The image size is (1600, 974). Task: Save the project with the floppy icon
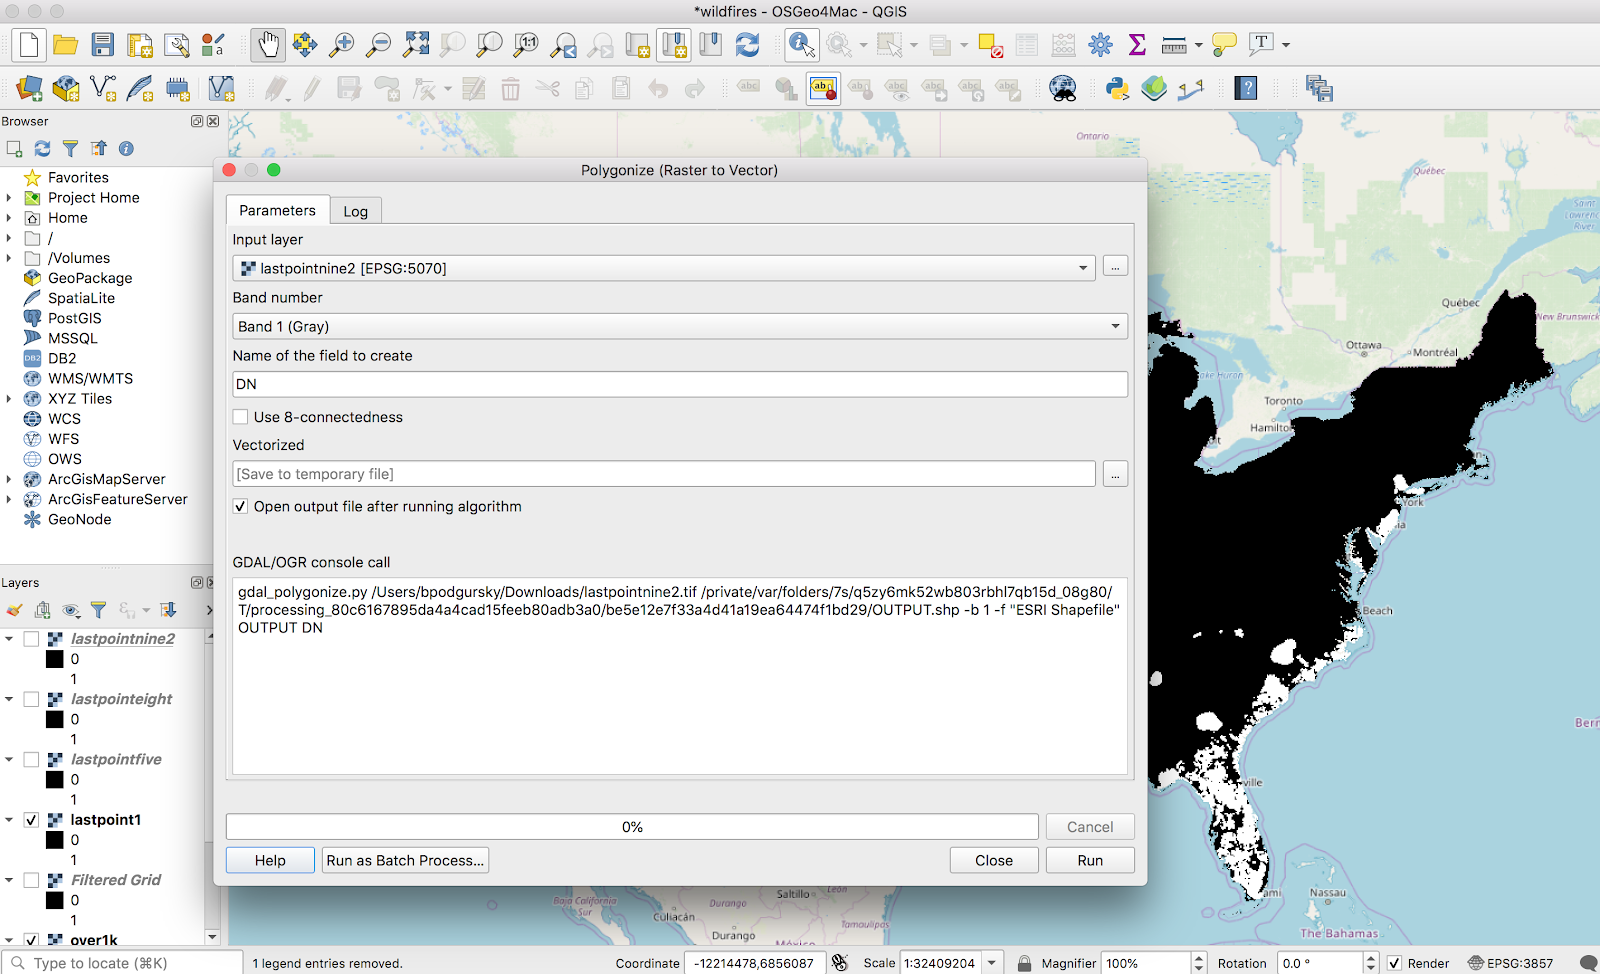tap(103, 45)
